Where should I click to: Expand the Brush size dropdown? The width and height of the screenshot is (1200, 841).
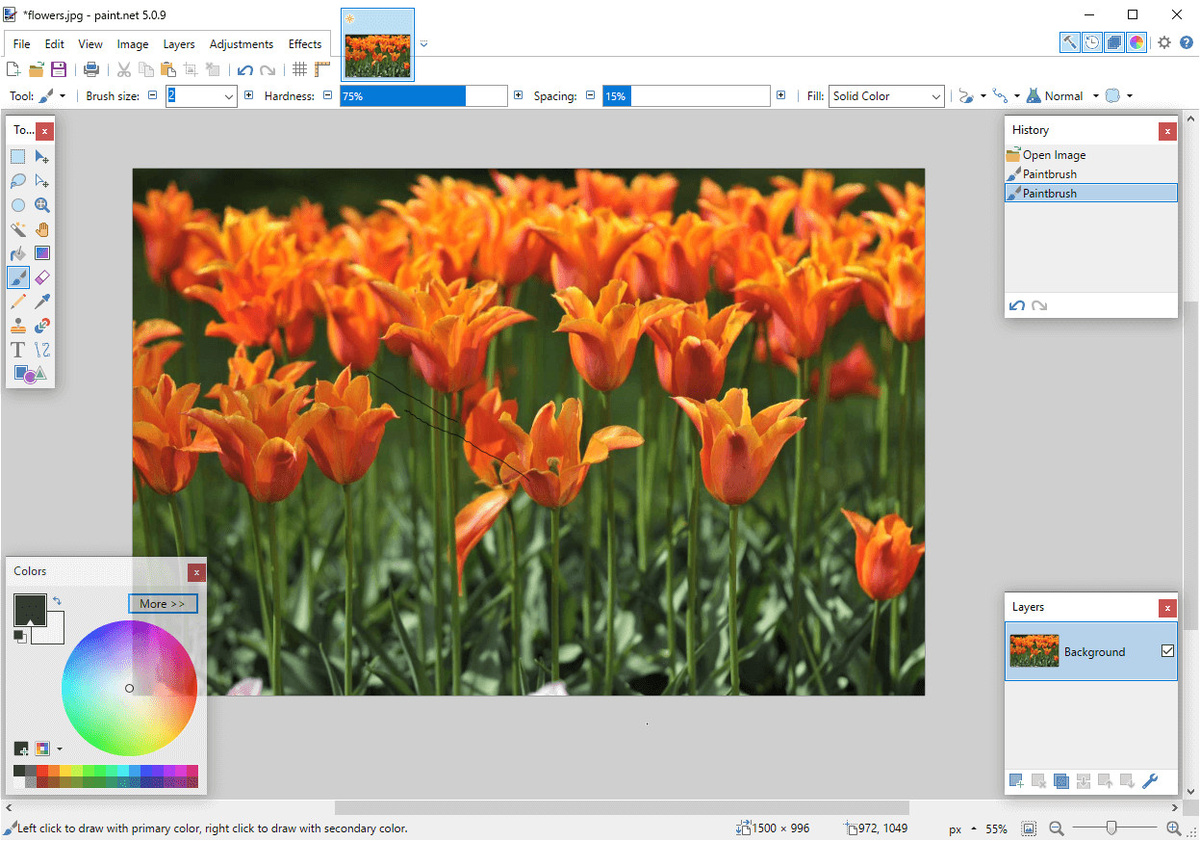229,96
